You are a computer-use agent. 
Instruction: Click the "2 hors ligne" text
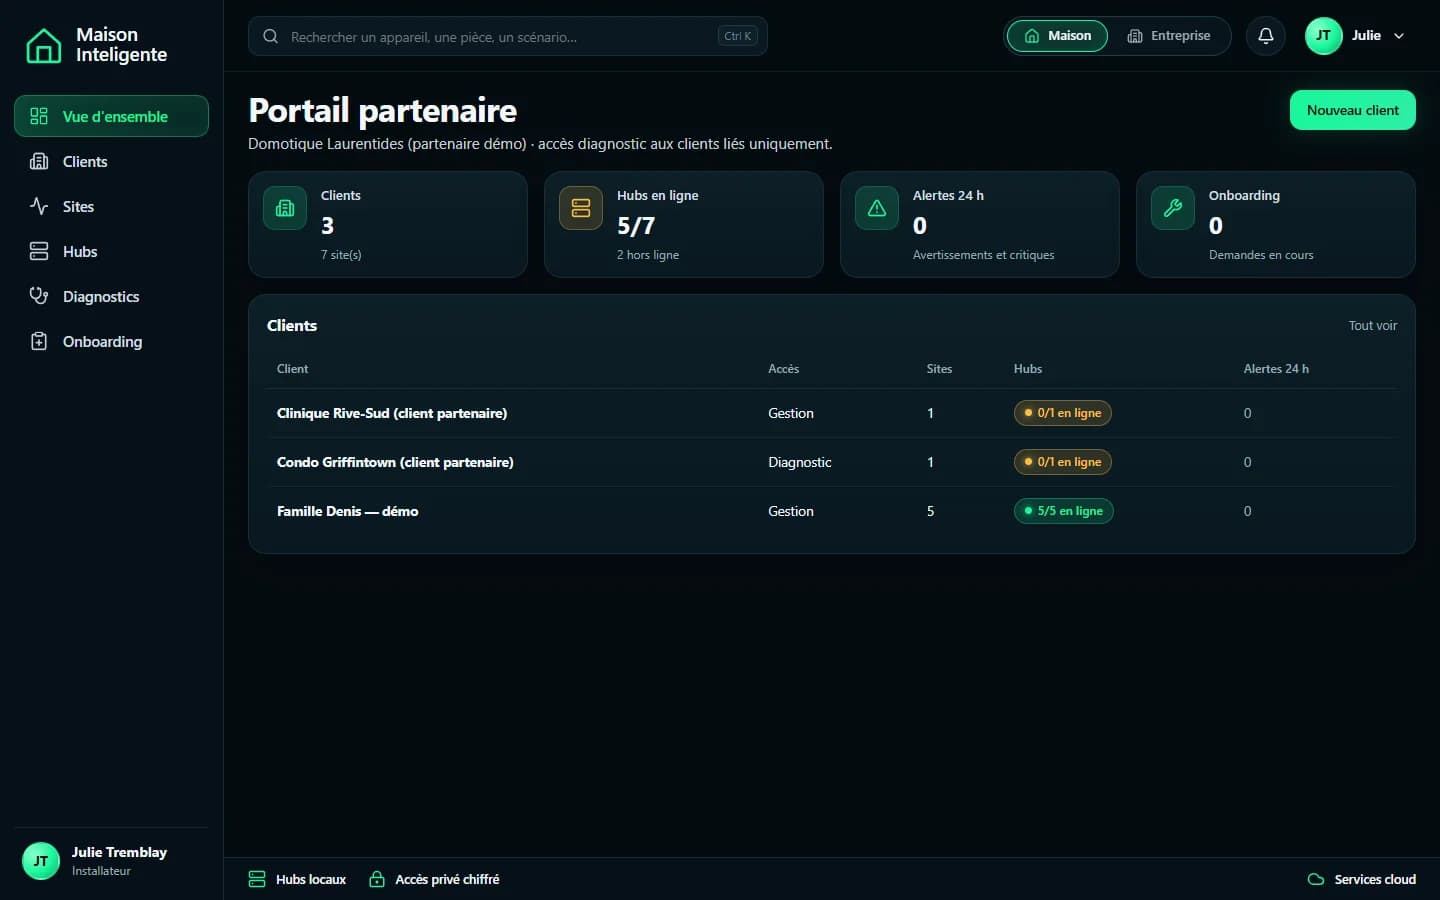(648, 255)
